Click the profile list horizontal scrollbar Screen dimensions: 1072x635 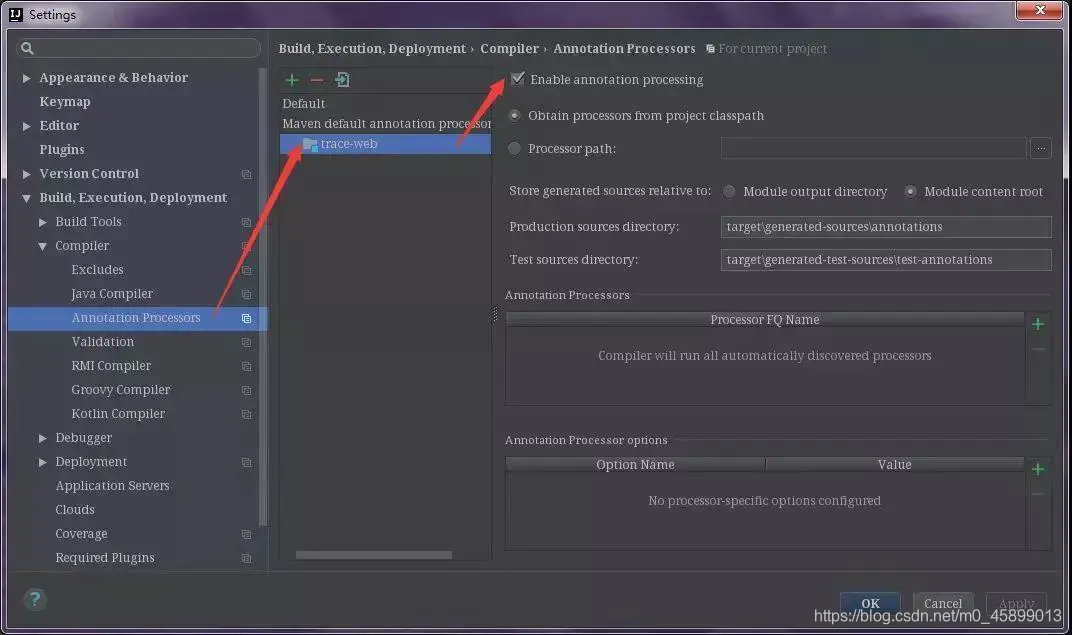(373, 555)
